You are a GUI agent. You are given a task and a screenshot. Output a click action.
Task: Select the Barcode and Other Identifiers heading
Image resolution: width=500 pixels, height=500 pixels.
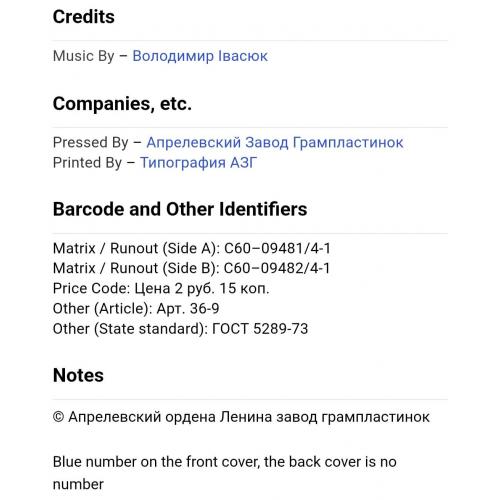click(180, 209)
